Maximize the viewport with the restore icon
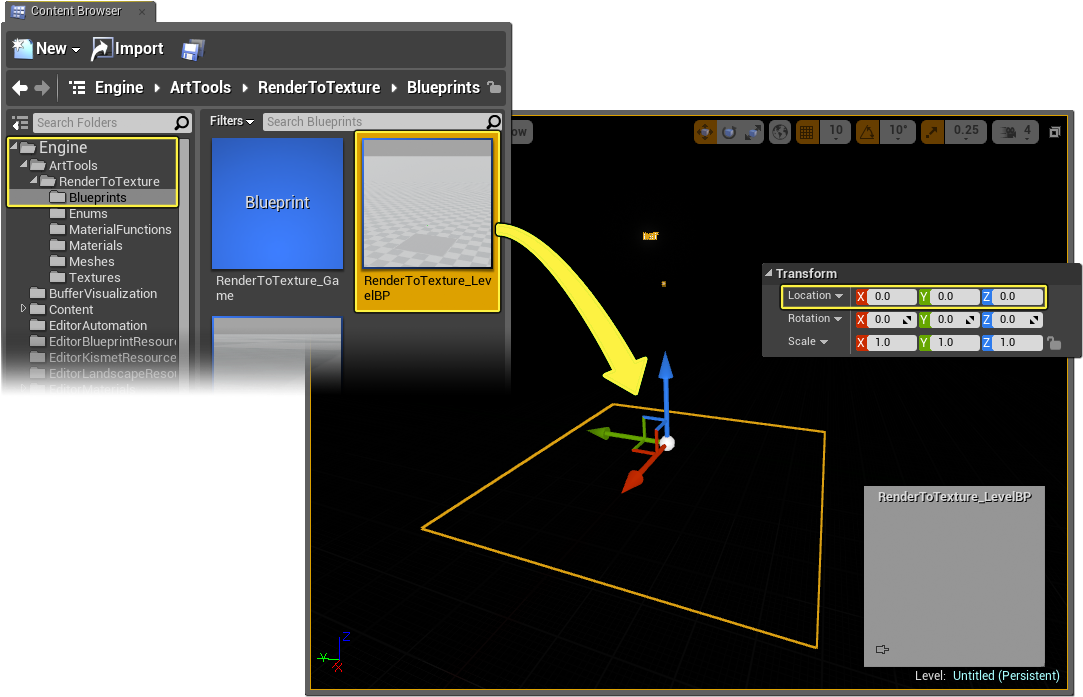 tap(1055, 132)
